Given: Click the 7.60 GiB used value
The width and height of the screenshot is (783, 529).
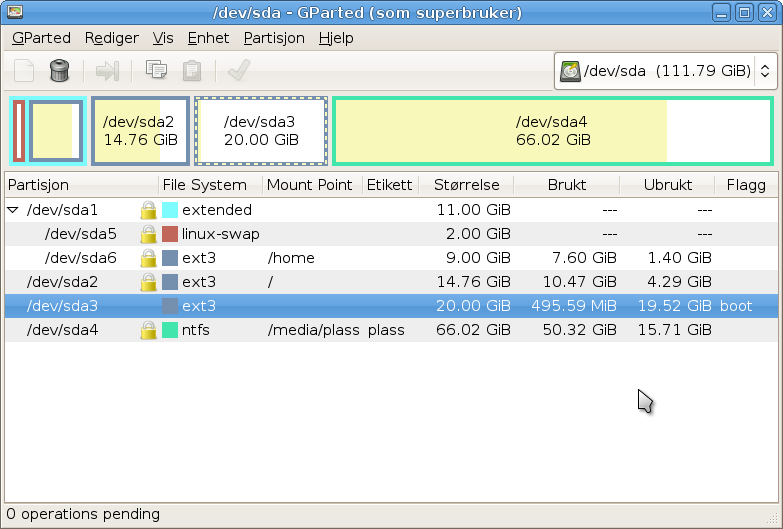Looking at the screenshot, I should (x=584, y=258).
